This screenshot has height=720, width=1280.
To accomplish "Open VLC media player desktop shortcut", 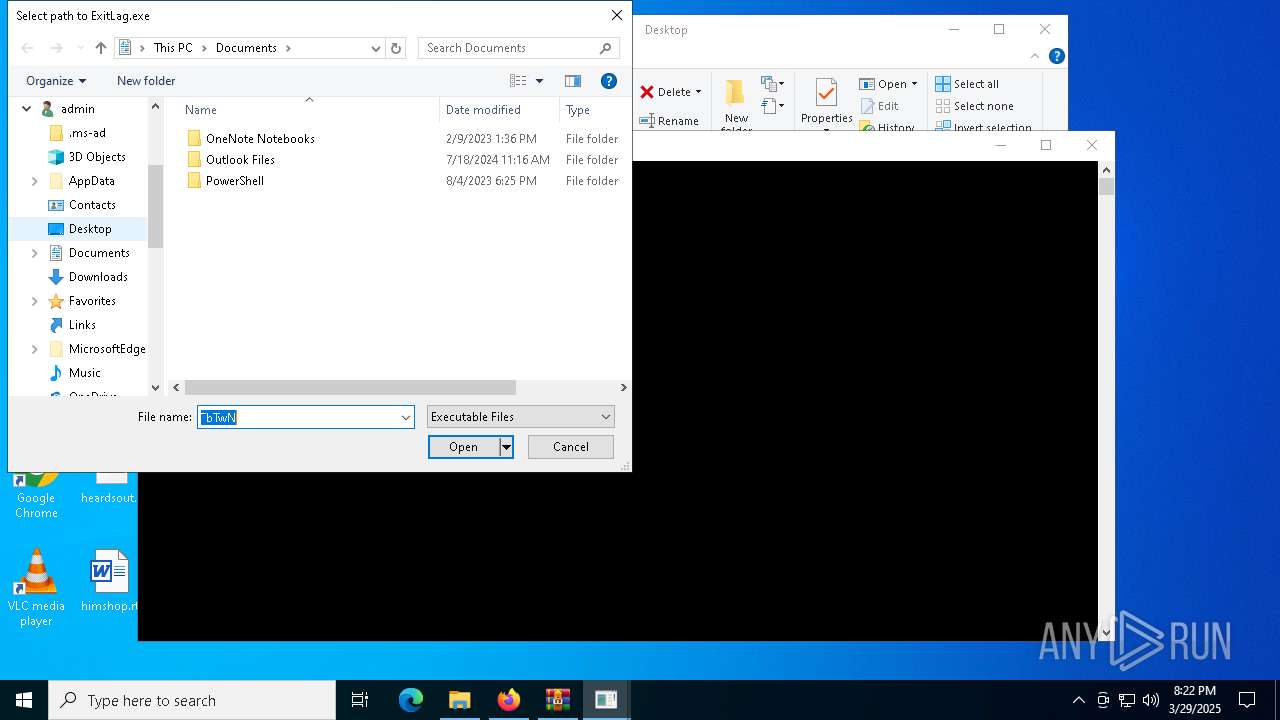I will coord(36,588).
